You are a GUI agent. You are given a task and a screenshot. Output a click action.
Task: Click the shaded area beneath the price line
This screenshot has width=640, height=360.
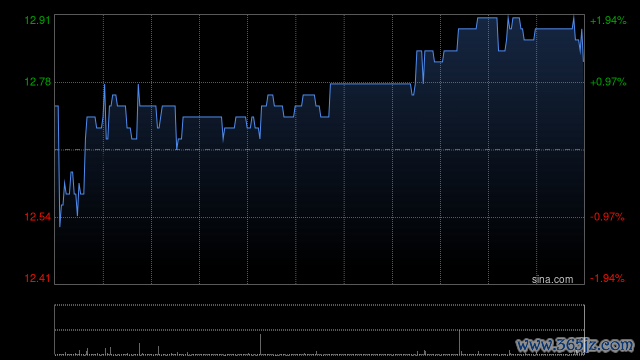pyautogui.click(x=319, y=204)
